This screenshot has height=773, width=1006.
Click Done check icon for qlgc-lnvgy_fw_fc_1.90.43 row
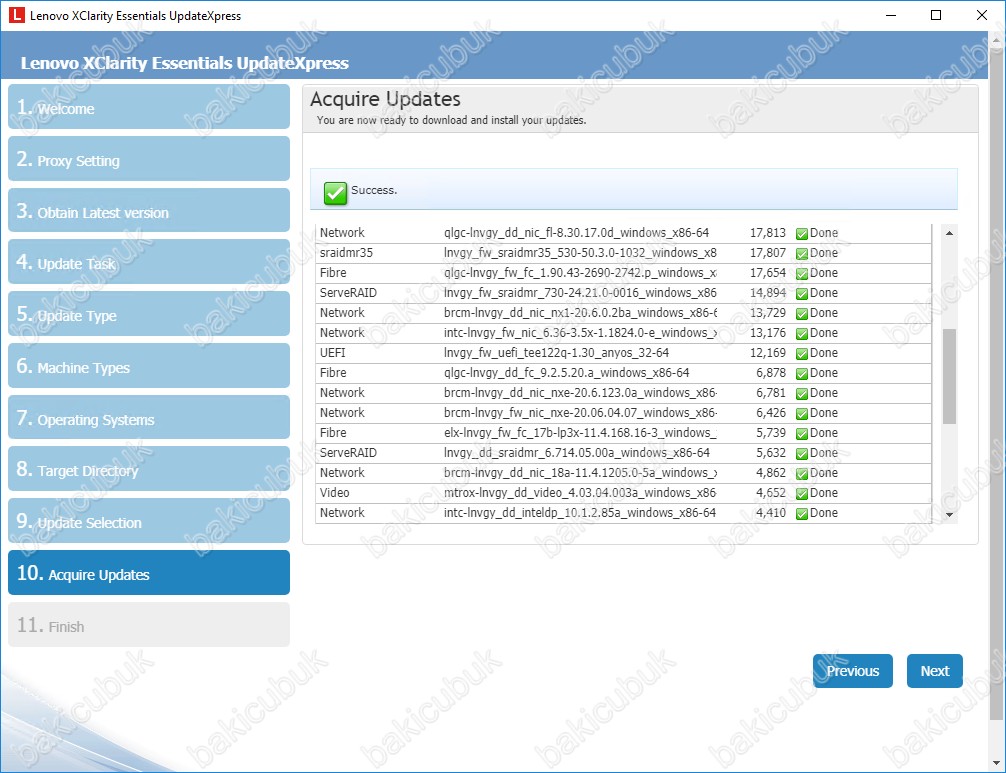pos(801,273)
